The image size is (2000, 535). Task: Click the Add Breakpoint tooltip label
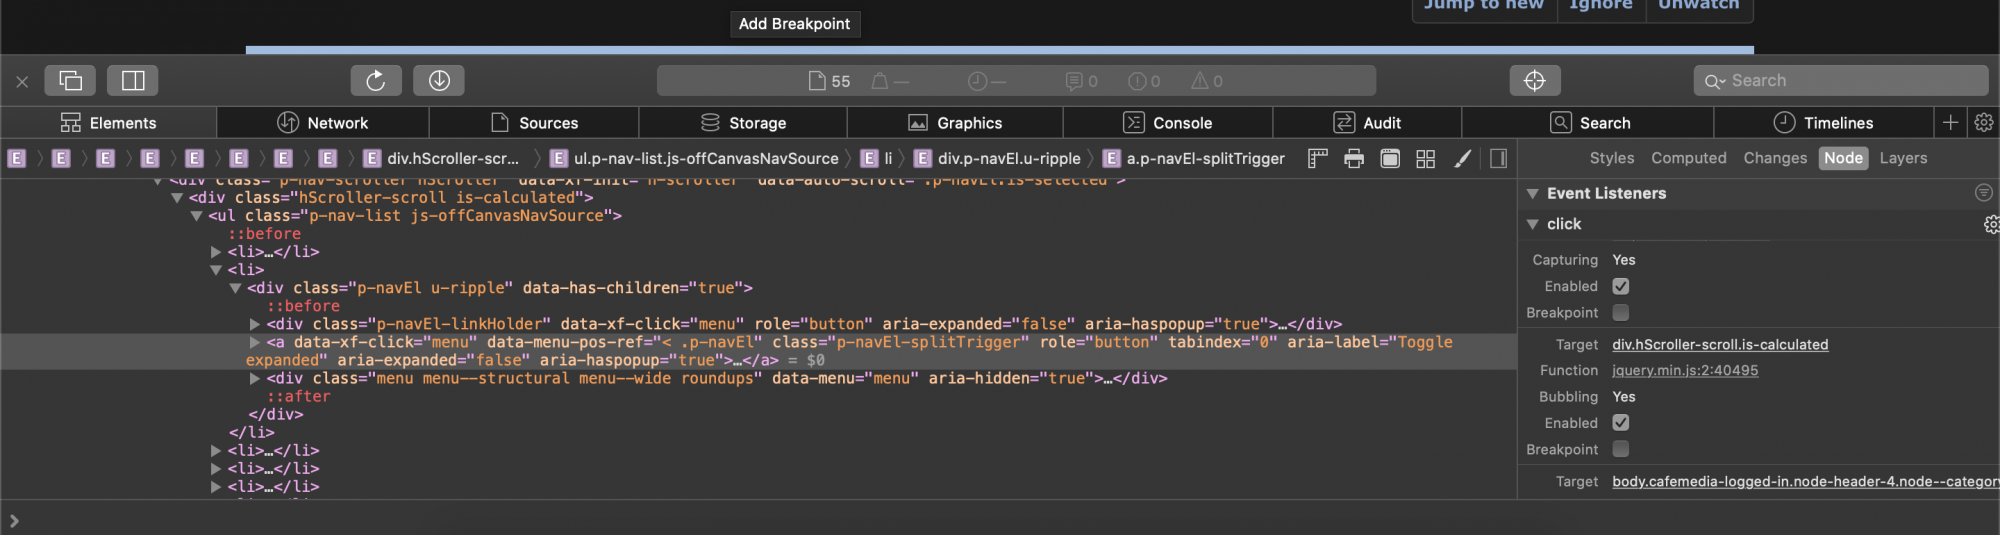[x=794, y=24]
